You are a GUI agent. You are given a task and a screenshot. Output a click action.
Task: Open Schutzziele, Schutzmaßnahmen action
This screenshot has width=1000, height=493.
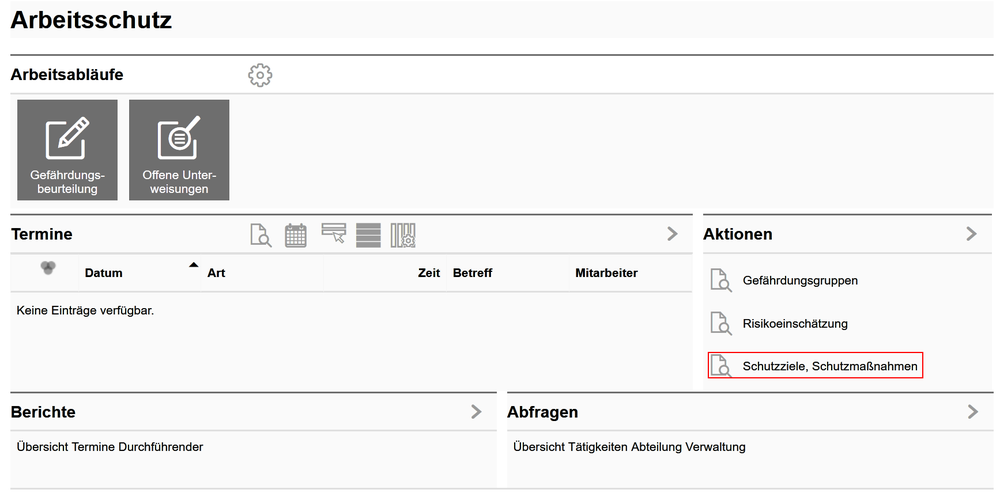(x=830, y=367)
